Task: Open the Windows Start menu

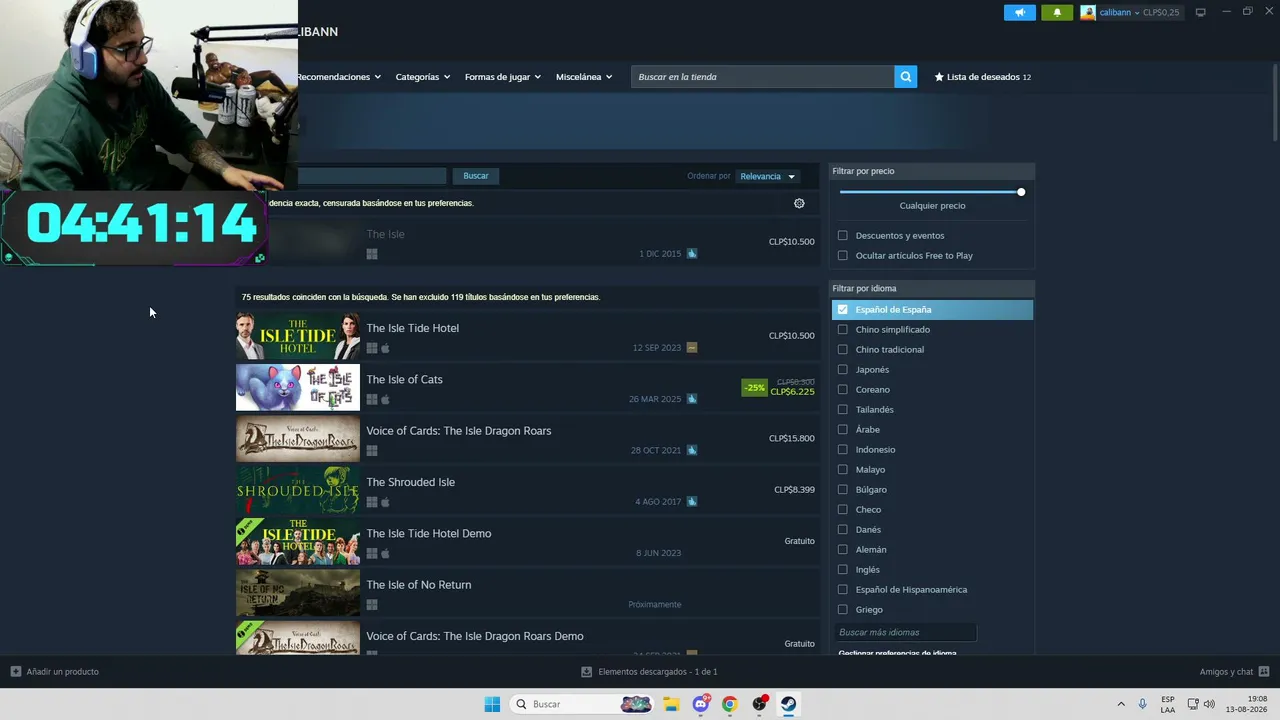Action: [x=492, y=704]
